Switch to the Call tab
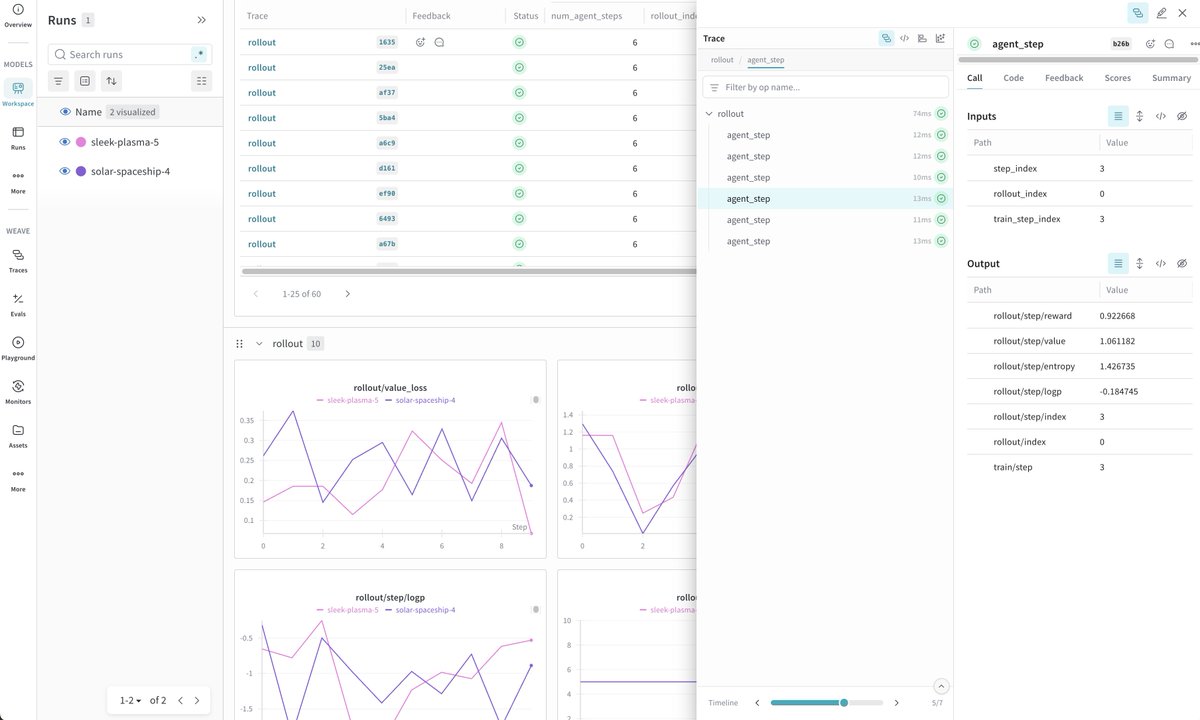Image resolution: width=1200 pixels, height=720 pixels. pos(974,78)
